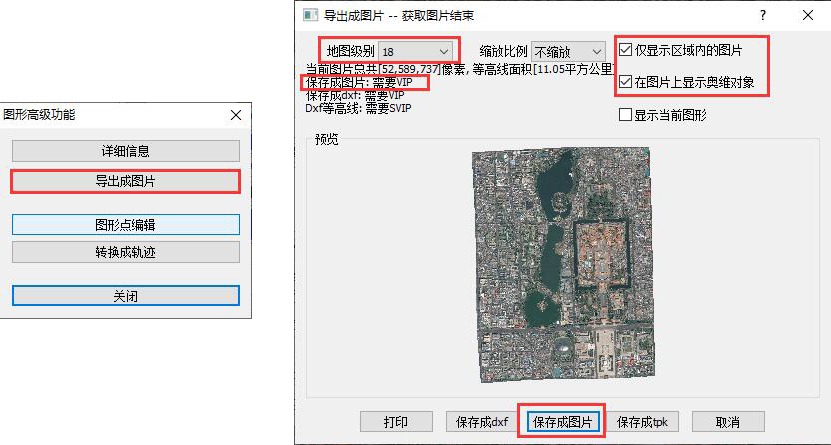Viewport: 831px width, 445px height.
Task: Open 图形点编辑 editor
Action: click(125, 225)
